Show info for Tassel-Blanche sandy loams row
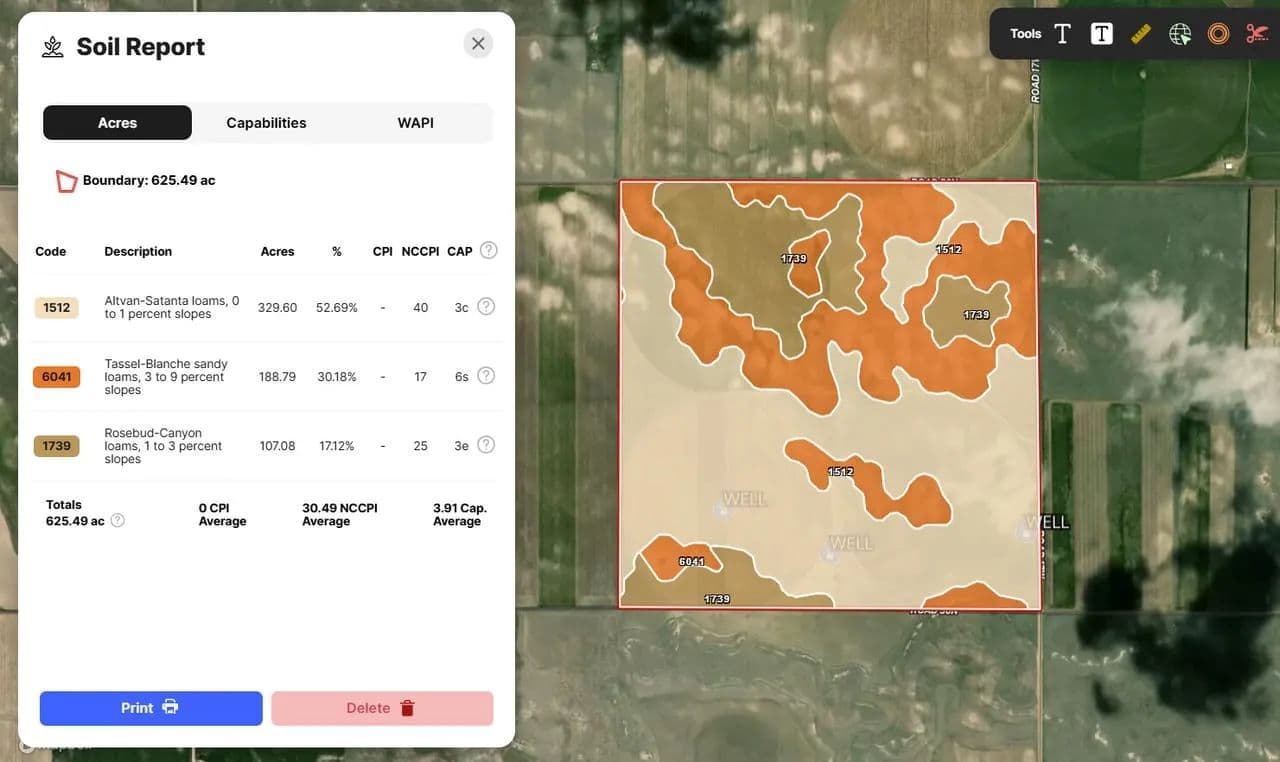The image size is (1280, 762). (486, 376)
